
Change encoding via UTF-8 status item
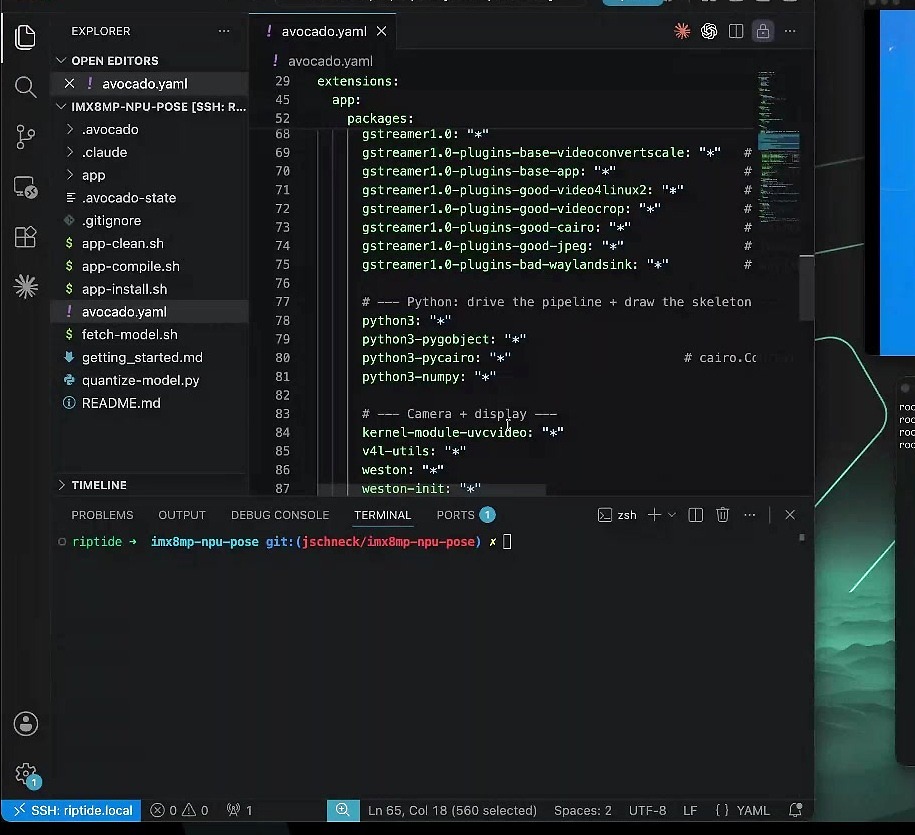tap(647, 810)
